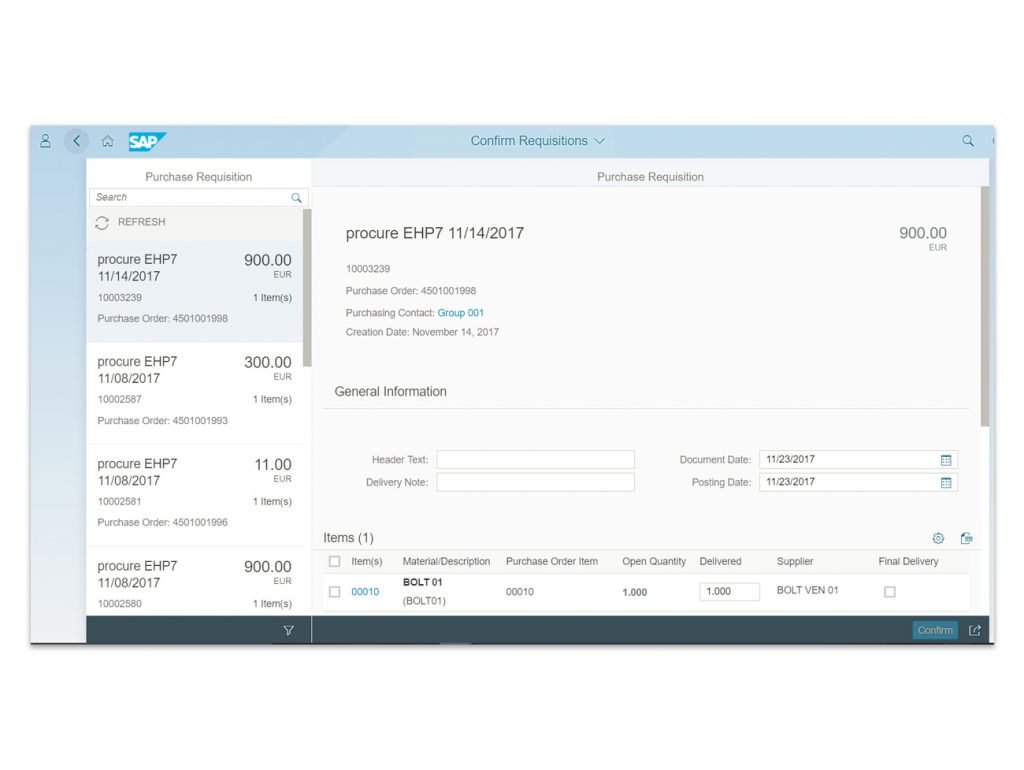Screen dimensions: 1024x770
Task: Open the Confirm Requisitions title dropdown
Action: (x=598, y=141)
